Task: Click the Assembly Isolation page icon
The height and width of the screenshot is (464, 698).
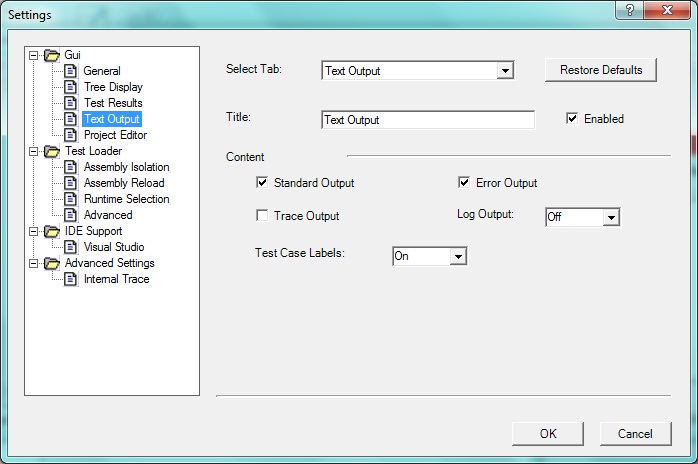Action: [71, 167]
